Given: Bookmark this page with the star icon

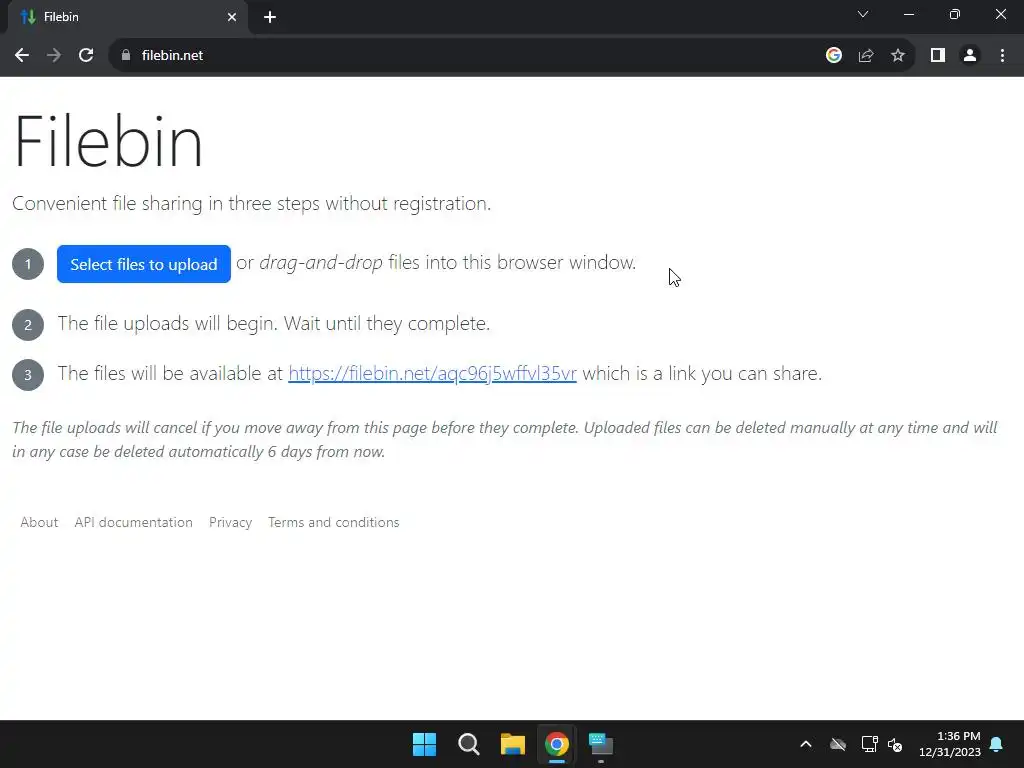Looking at the screenshot, I should 898,56.
